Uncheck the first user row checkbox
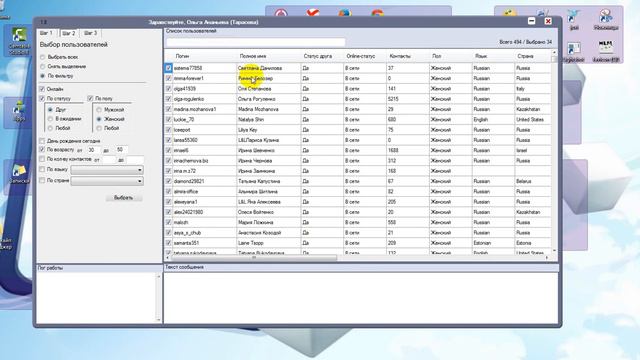This screenshot has height=360, width=640. [x=169, y=68]
